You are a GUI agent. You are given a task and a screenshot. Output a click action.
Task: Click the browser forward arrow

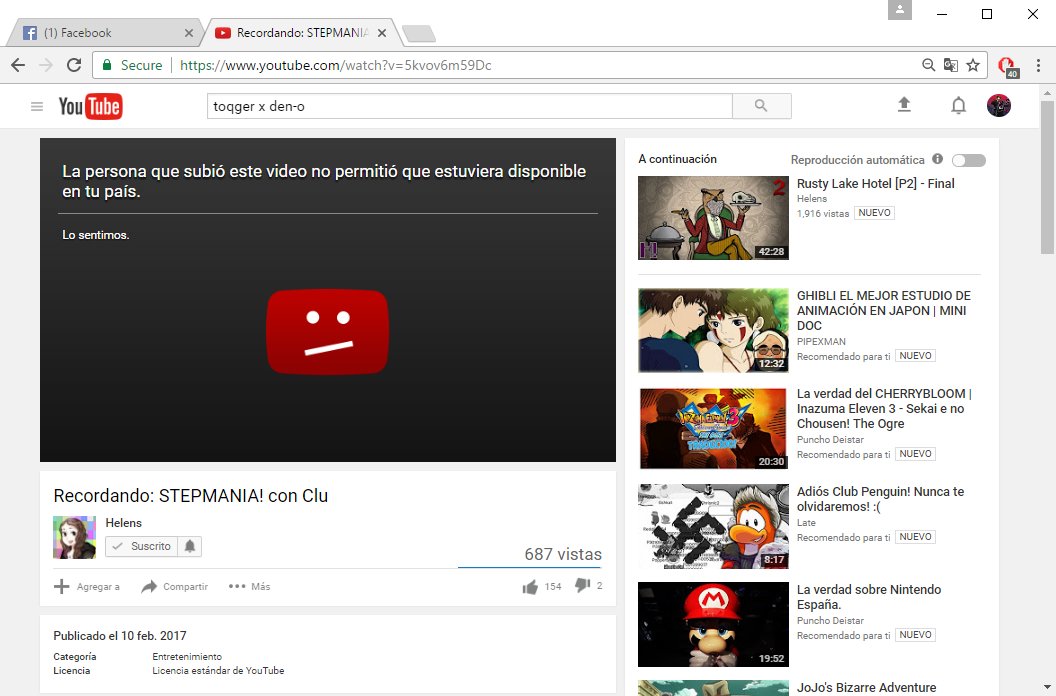46,65
